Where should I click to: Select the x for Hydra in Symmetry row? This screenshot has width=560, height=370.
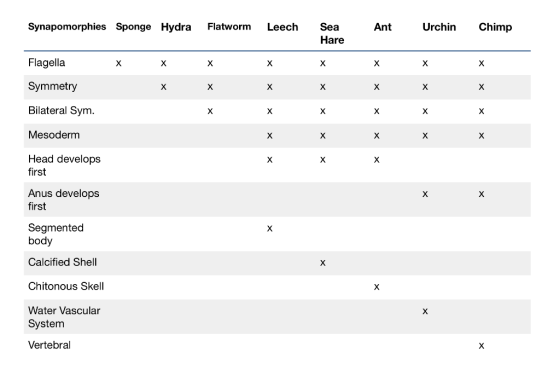click(164, 87)
